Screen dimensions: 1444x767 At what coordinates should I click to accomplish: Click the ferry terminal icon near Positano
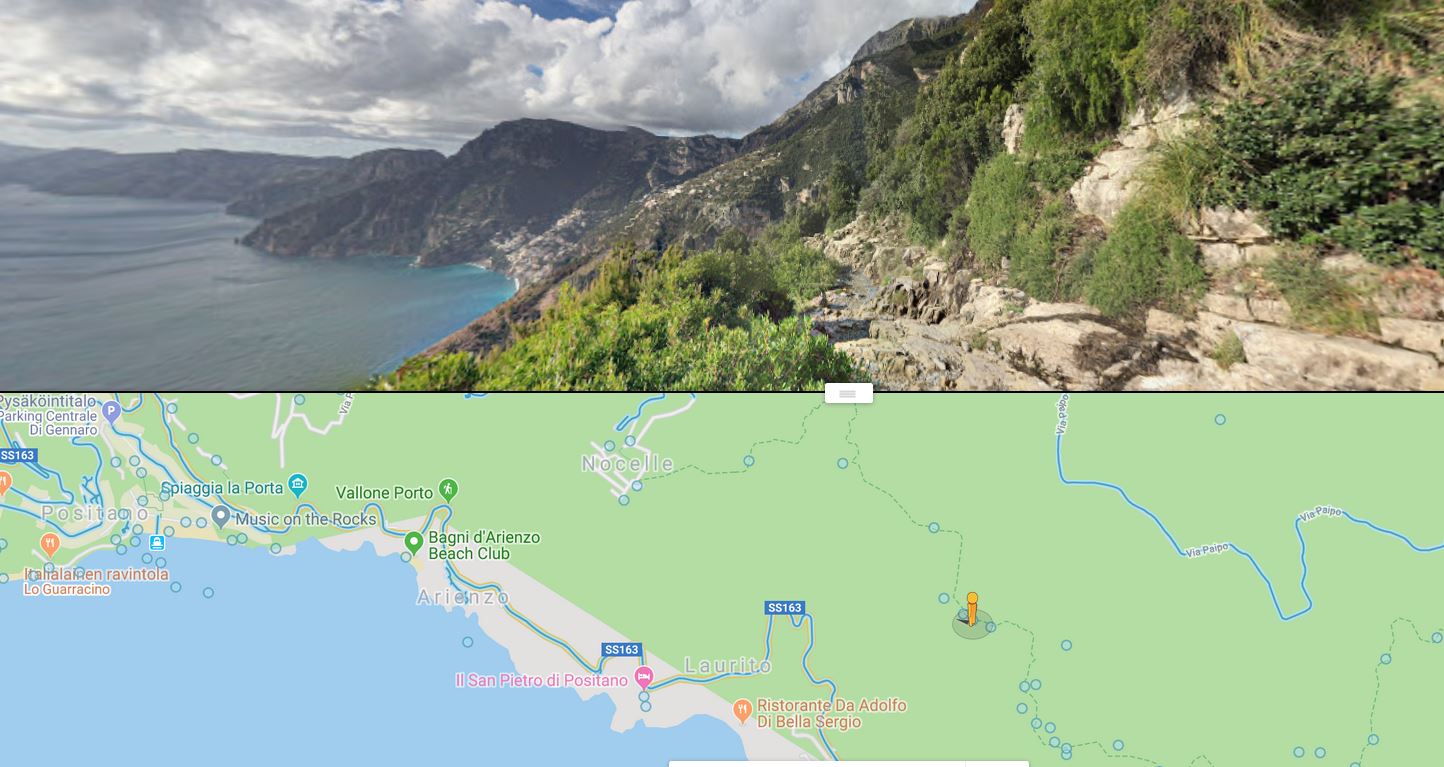[157, 542]
